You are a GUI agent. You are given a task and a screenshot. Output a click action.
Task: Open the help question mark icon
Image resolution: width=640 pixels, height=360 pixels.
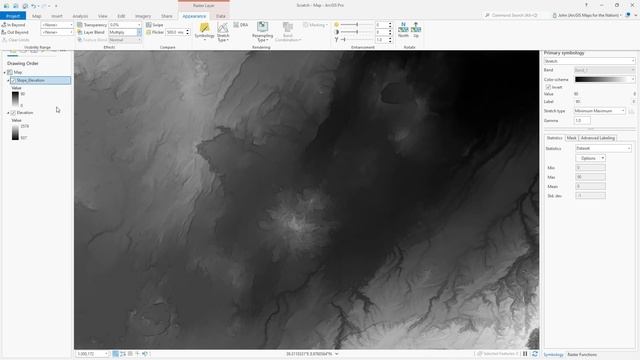click(x=586, y=5)
